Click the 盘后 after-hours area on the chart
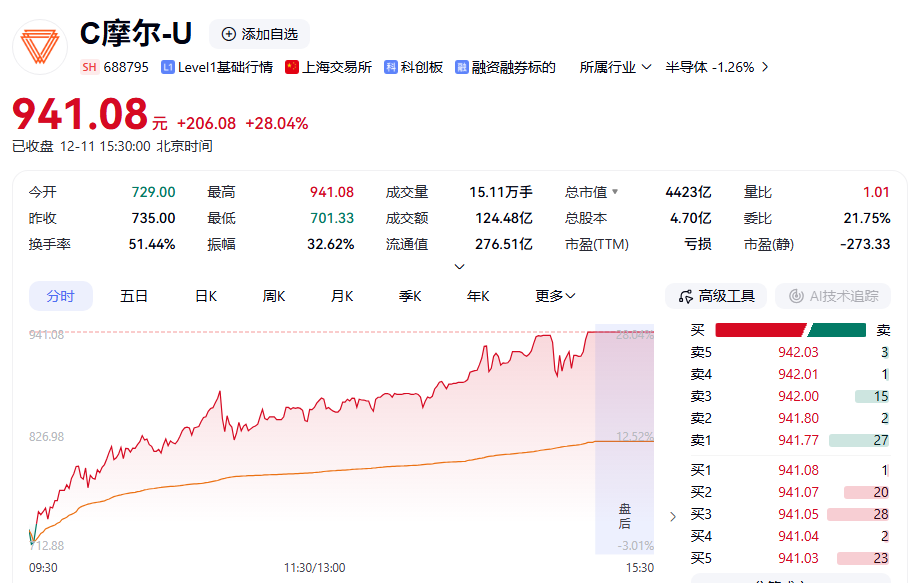The image size is (915, 583). (x=624, y=516)
